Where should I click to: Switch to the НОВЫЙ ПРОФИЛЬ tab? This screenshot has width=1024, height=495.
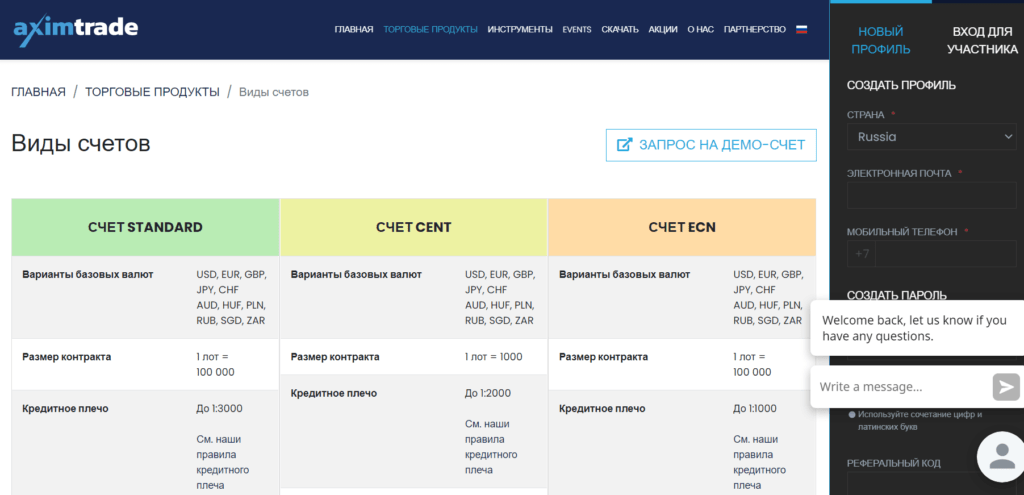[x=880, y=40]
